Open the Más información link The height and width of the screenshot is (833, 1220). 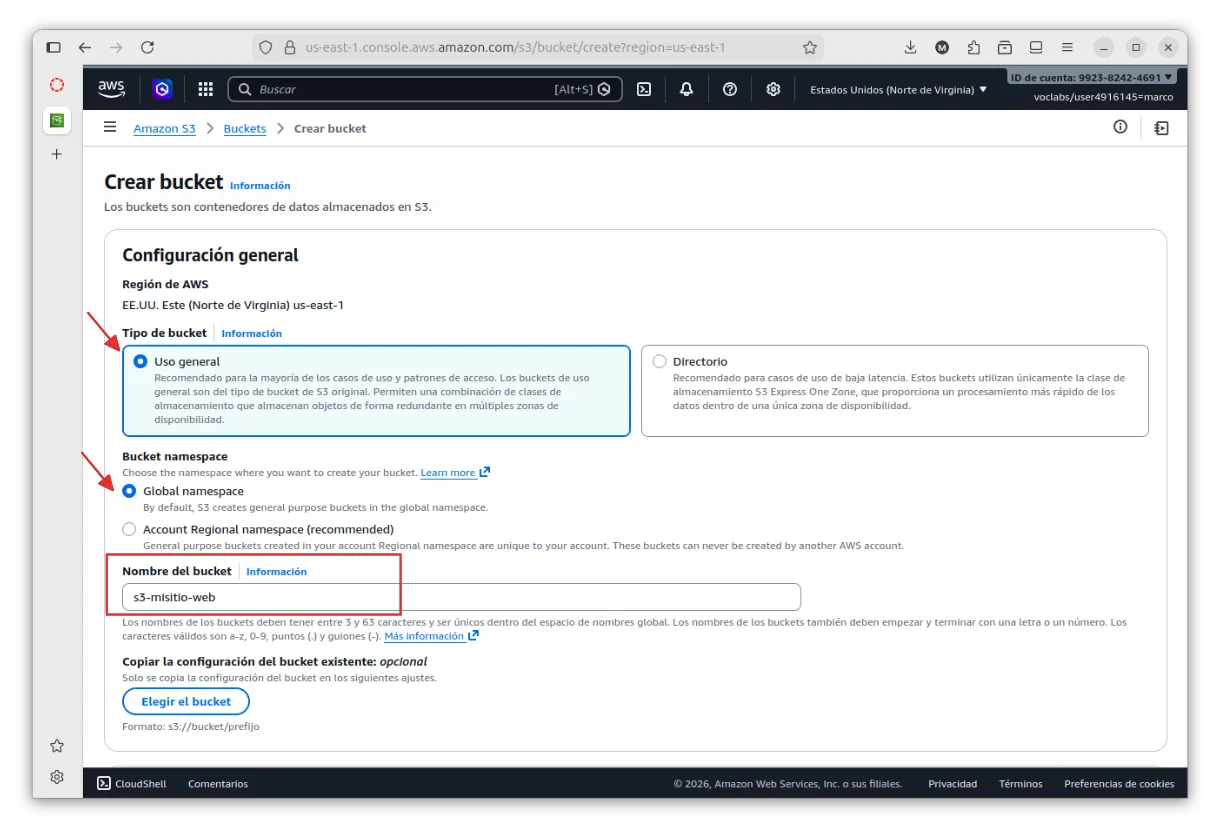(x=424, y=636)
